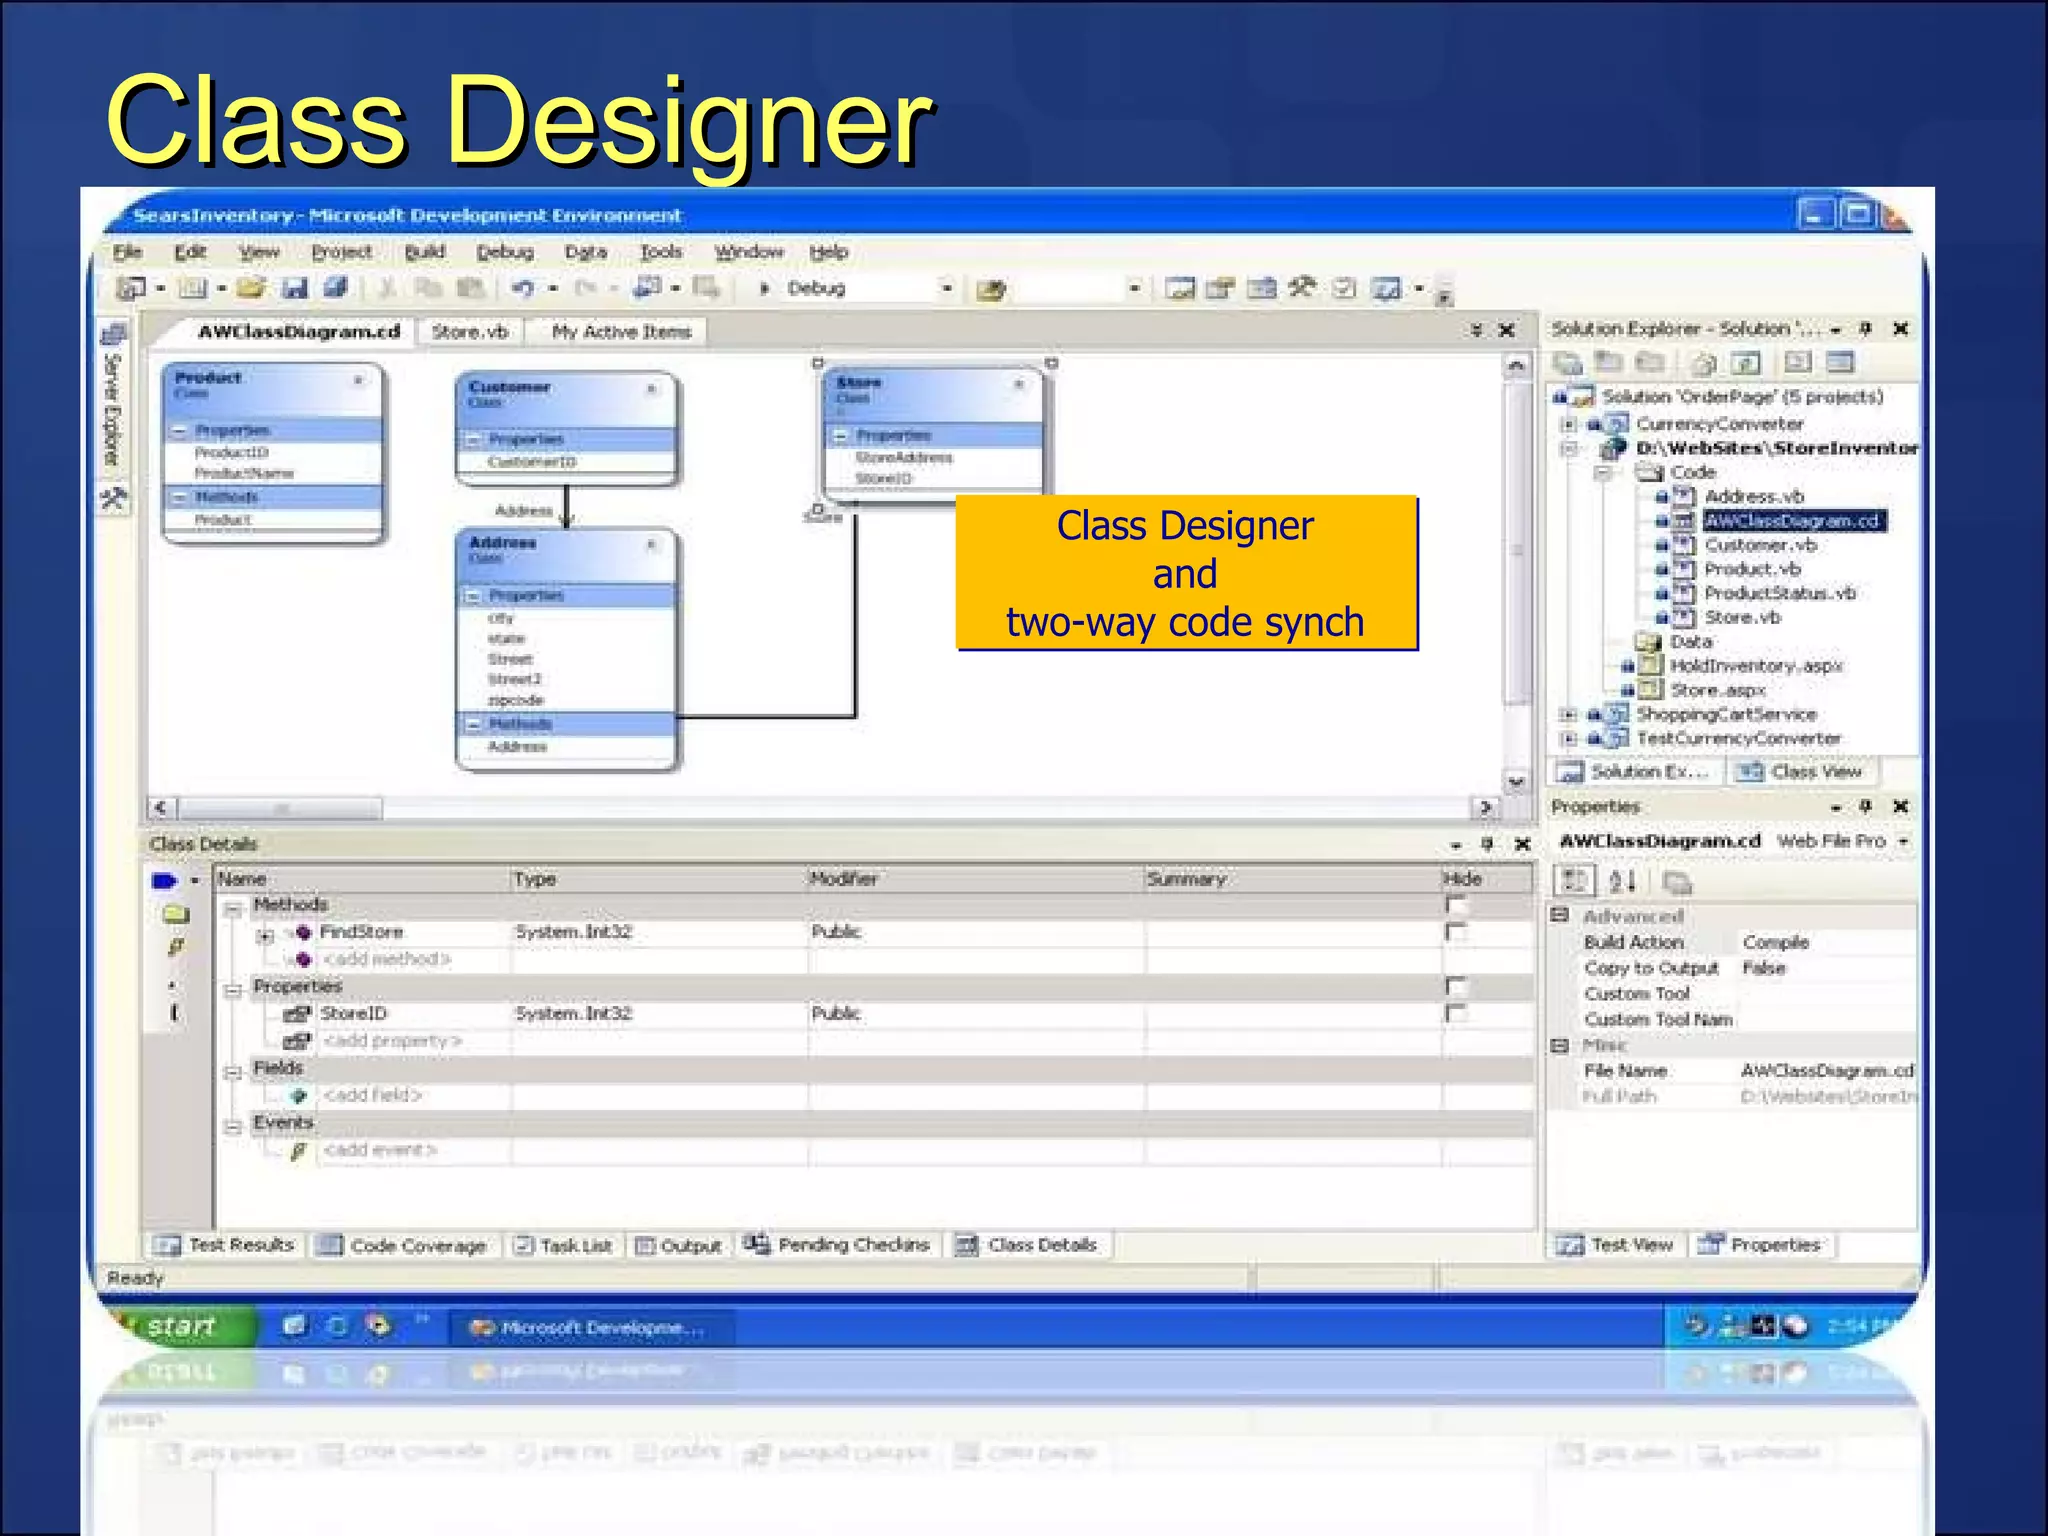This screenshot has width=2048, height=1536.
Task: Open the Project menu
Action: pos(341,252)
